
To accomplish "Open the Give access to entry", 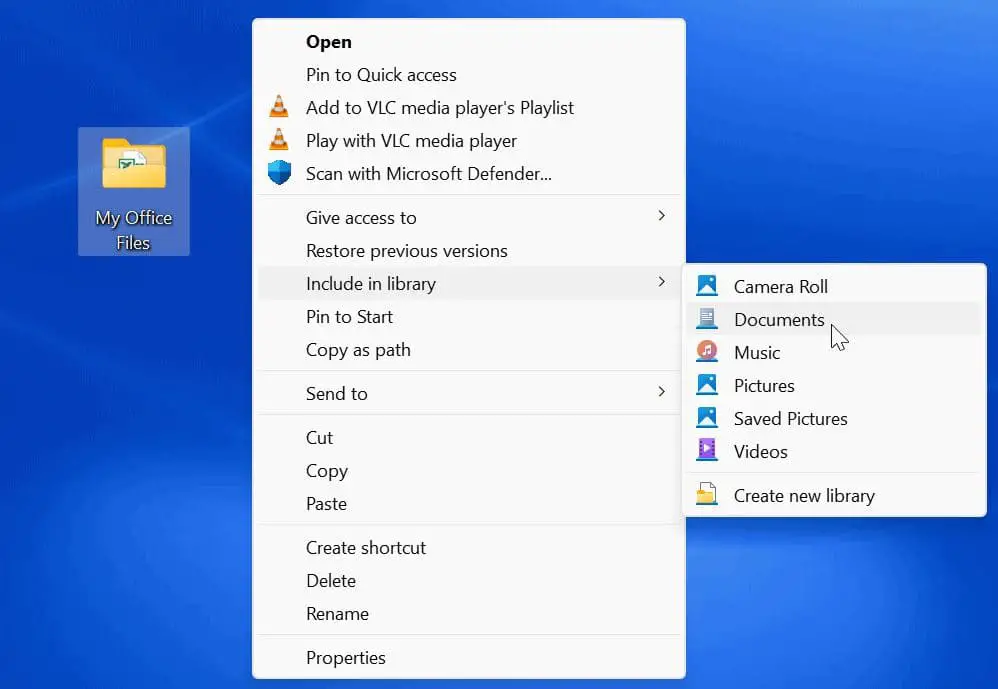I will click(x=469, y=218).
